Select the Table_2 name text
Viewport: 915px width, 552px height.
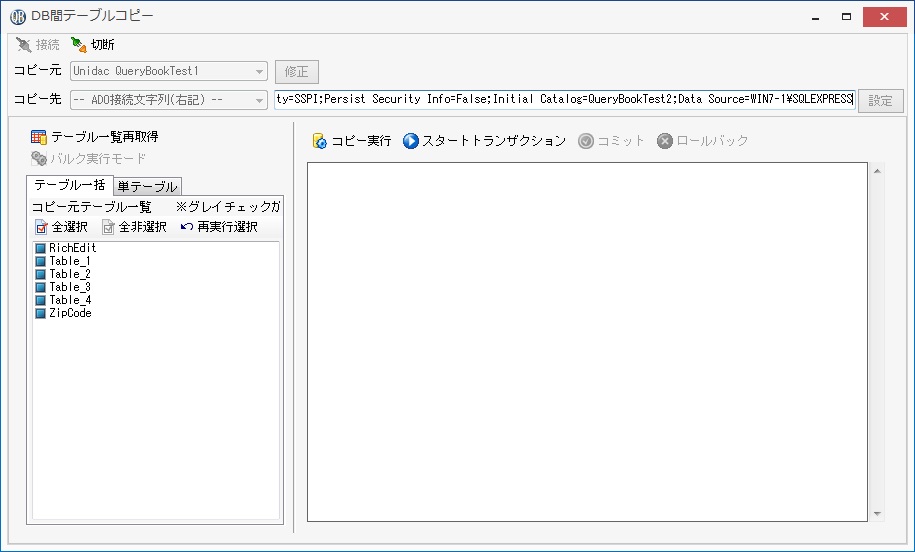coord(69,274)
